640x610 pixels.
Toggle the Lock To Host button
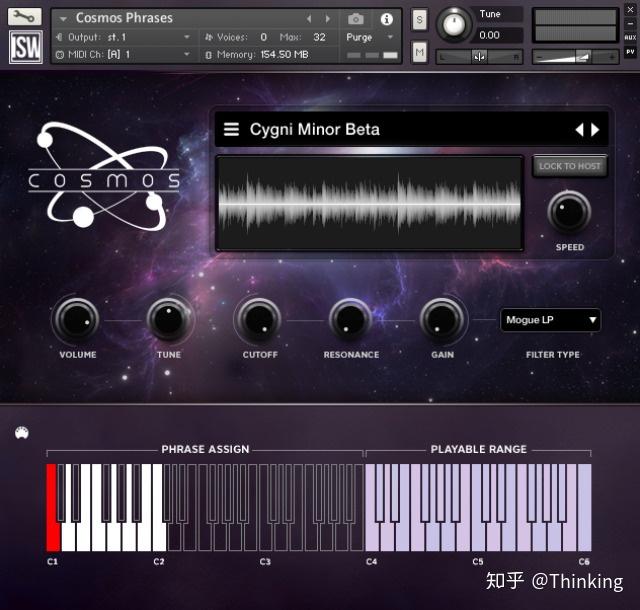coord(569,166)
